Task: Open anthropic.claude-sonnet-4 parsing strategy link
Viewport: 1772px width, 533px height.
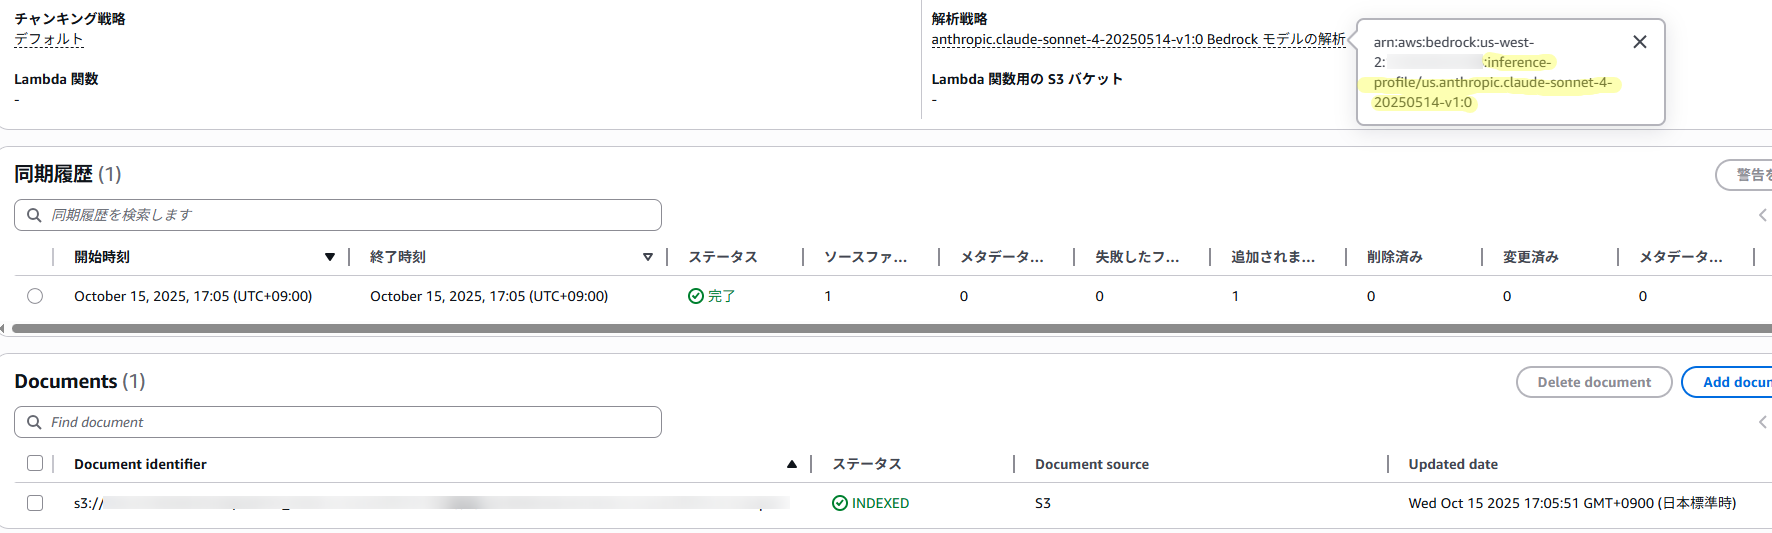Action: (x=1138, y=39)
